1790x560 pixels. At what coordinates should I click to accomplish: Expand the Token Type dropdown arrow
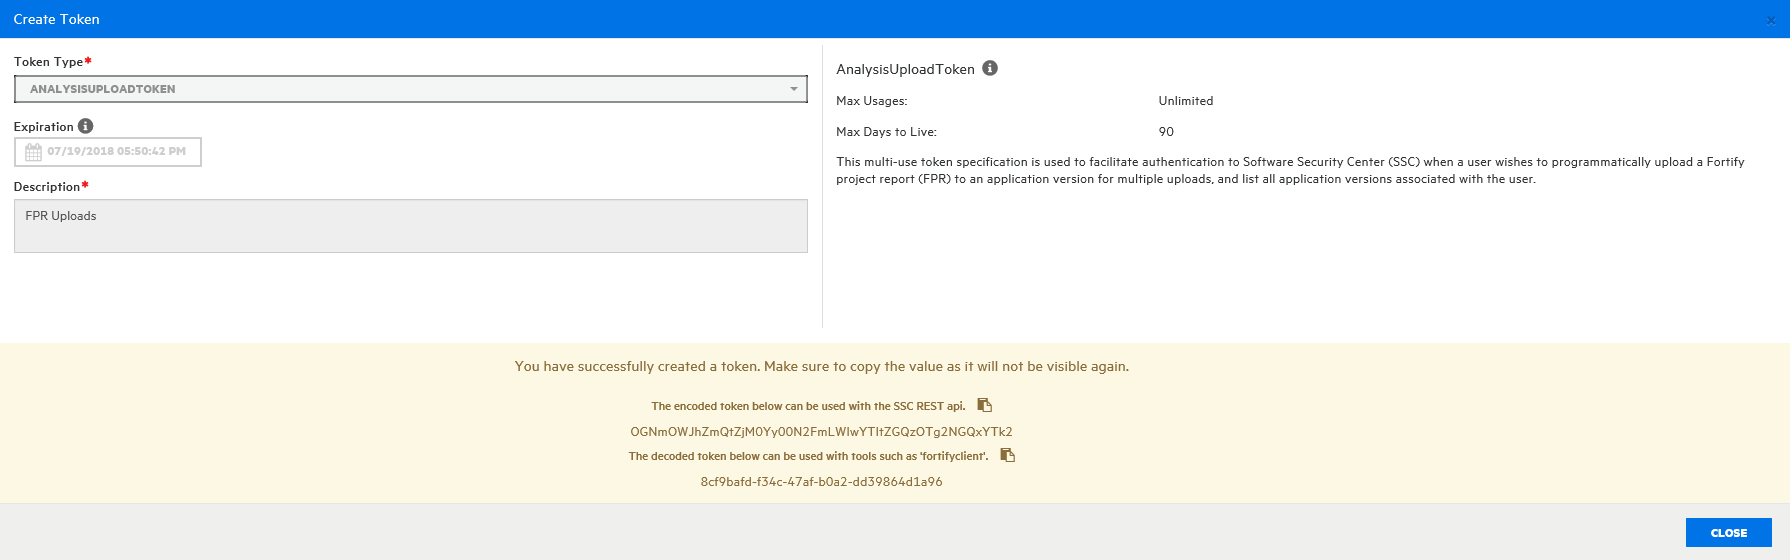click(x=794, y=89)
